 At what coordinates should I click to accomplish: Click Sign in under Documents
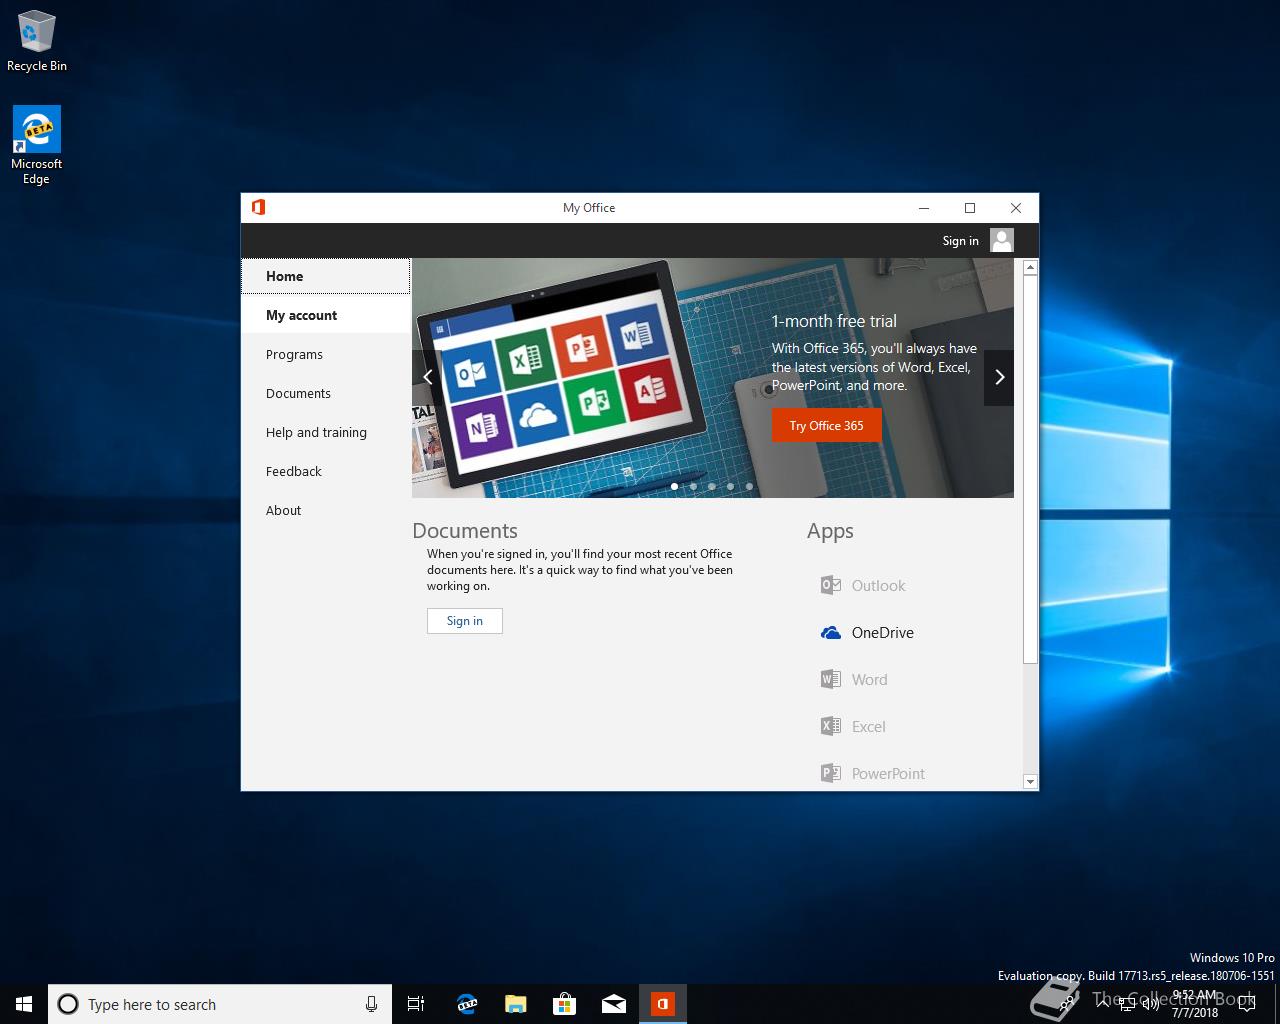[465, 621]
